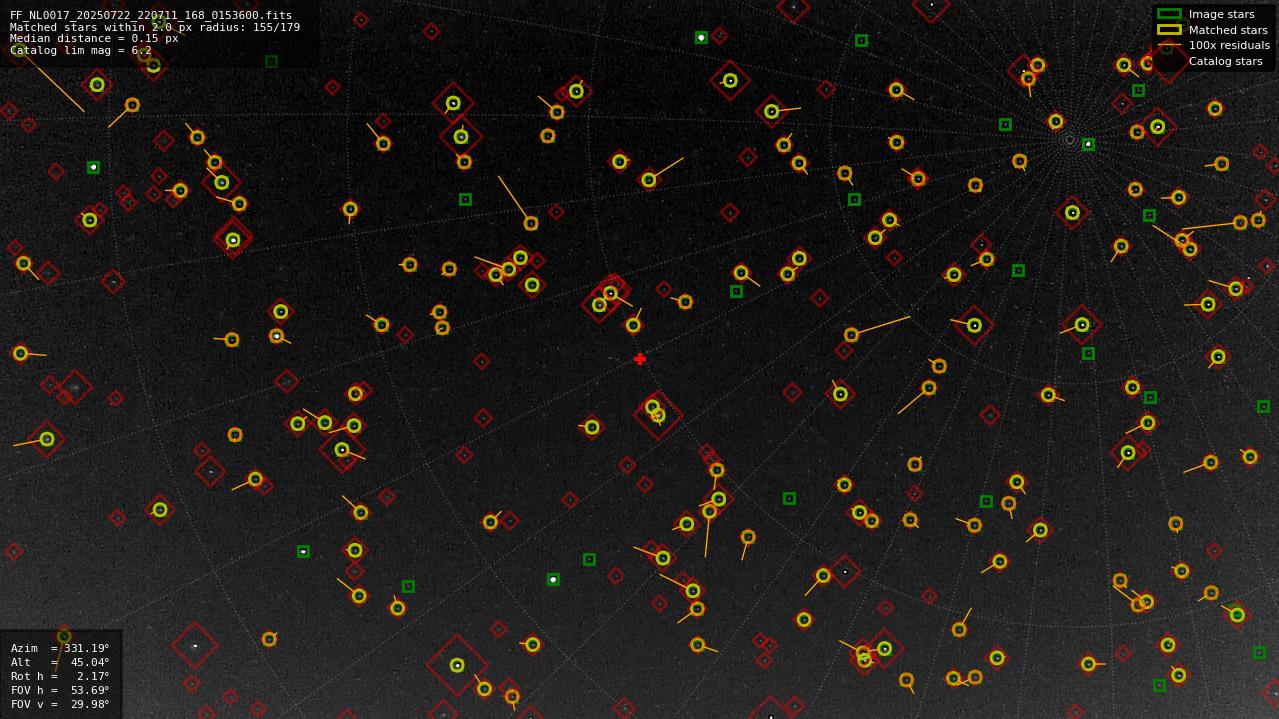1279x719 pixels.
Task: Click the red cross marker at field centre
Action: [x=640, y=359]
